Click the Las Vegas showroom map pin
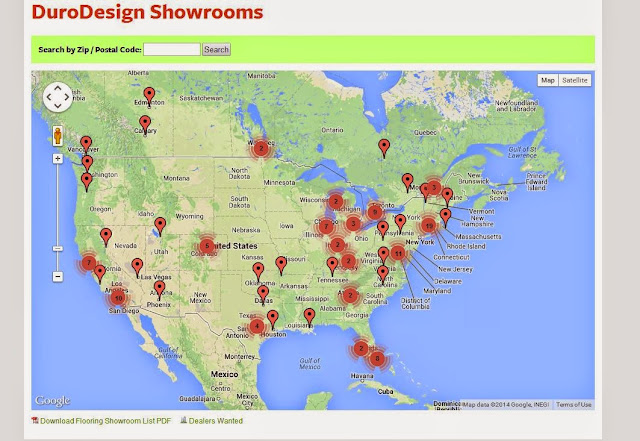The height and width of the screenshot is (441, 640). [137, 267]
